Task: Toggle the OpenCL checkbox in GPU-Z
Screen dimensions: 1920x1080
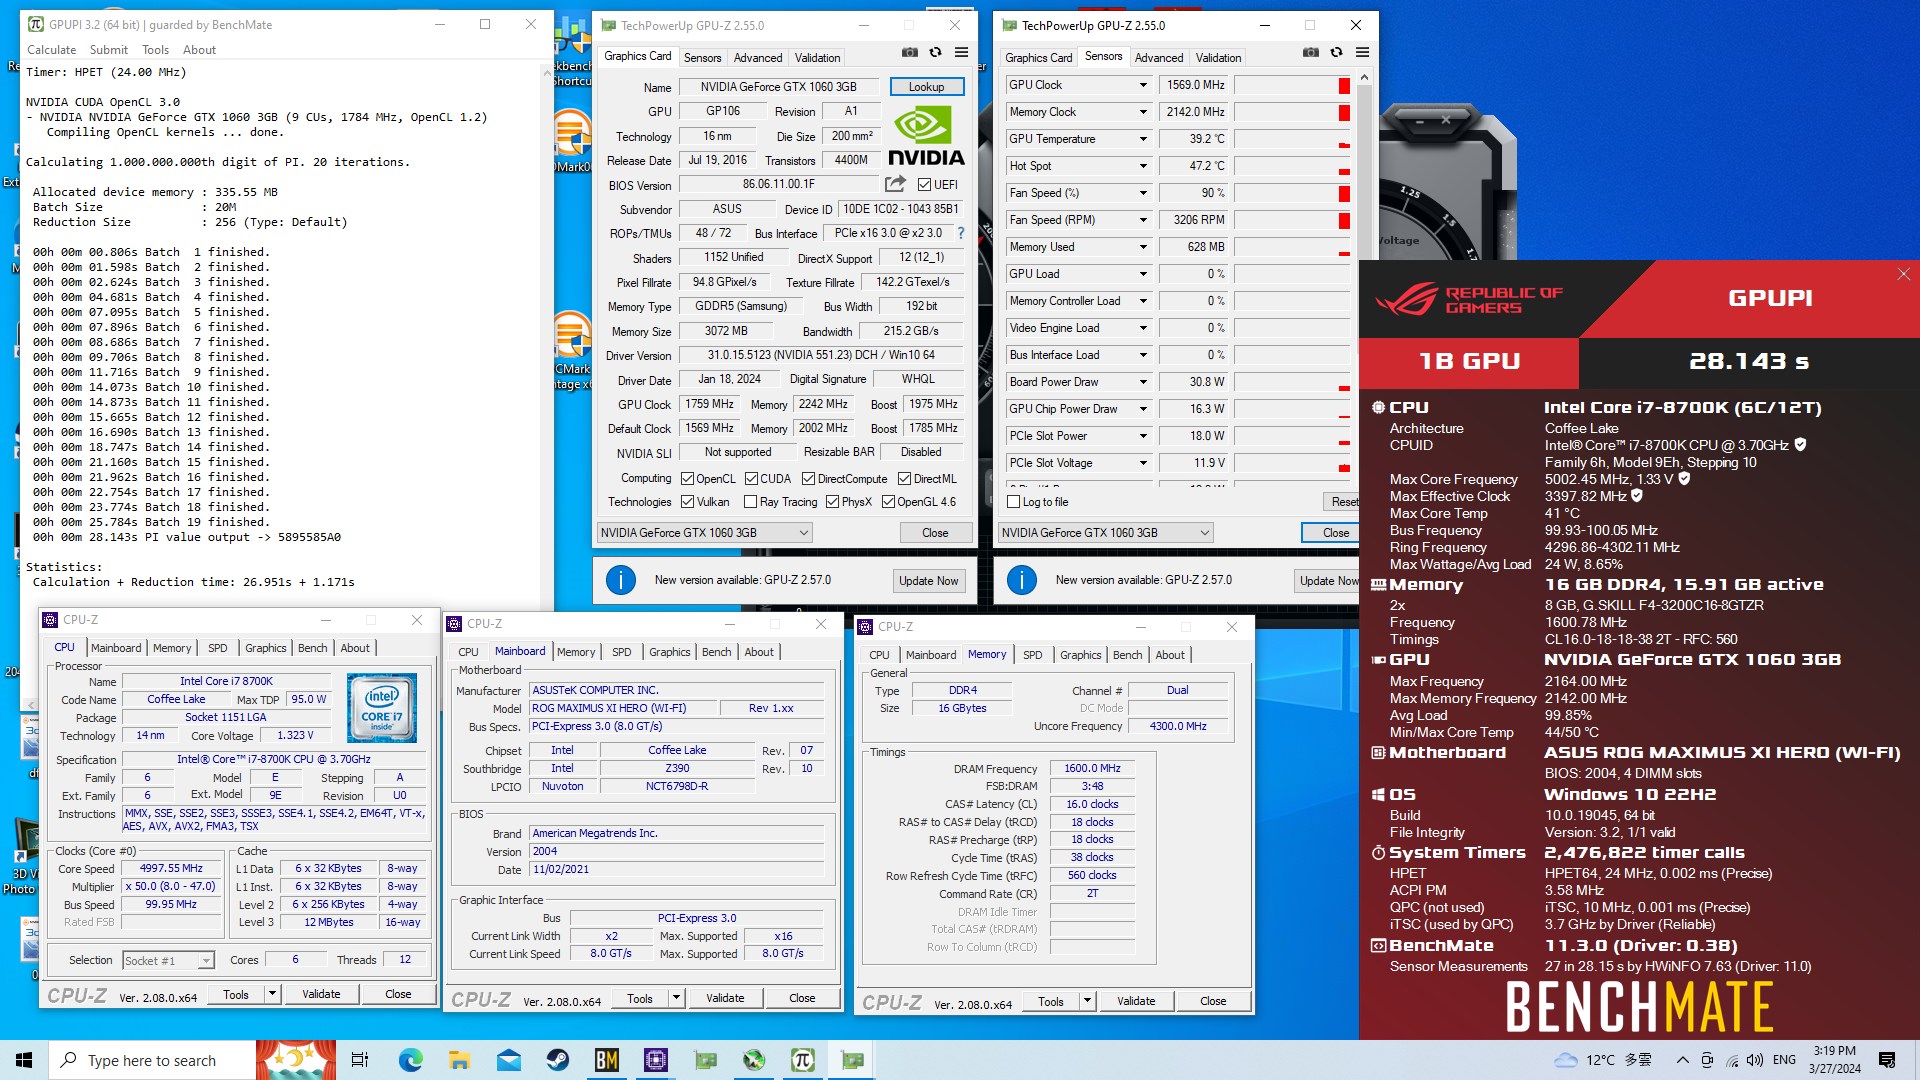Action: tap(687, 479)
